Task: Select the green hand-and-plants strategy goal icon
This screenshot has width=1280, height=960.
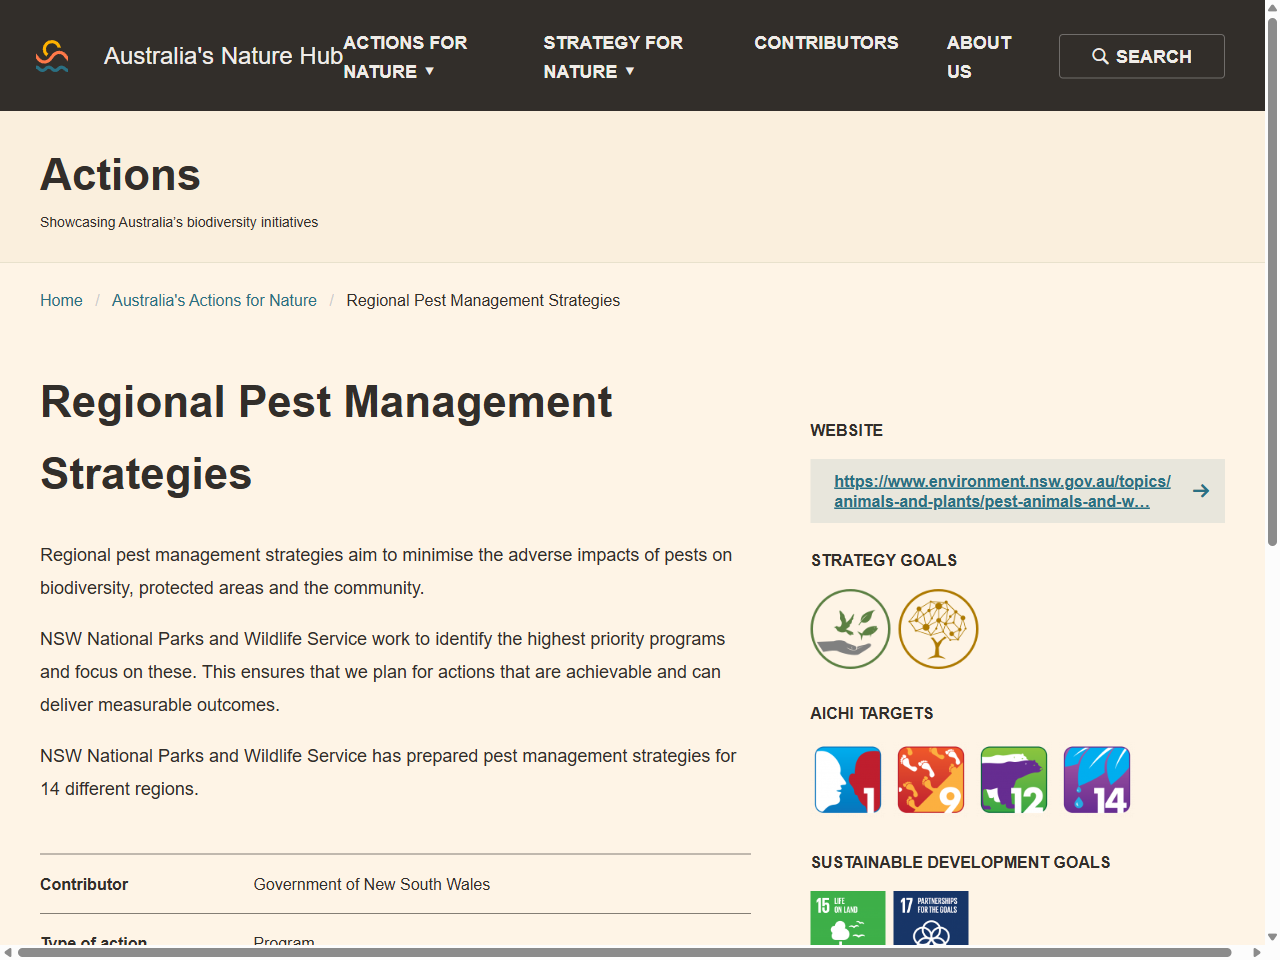Action: click(850, 629)
